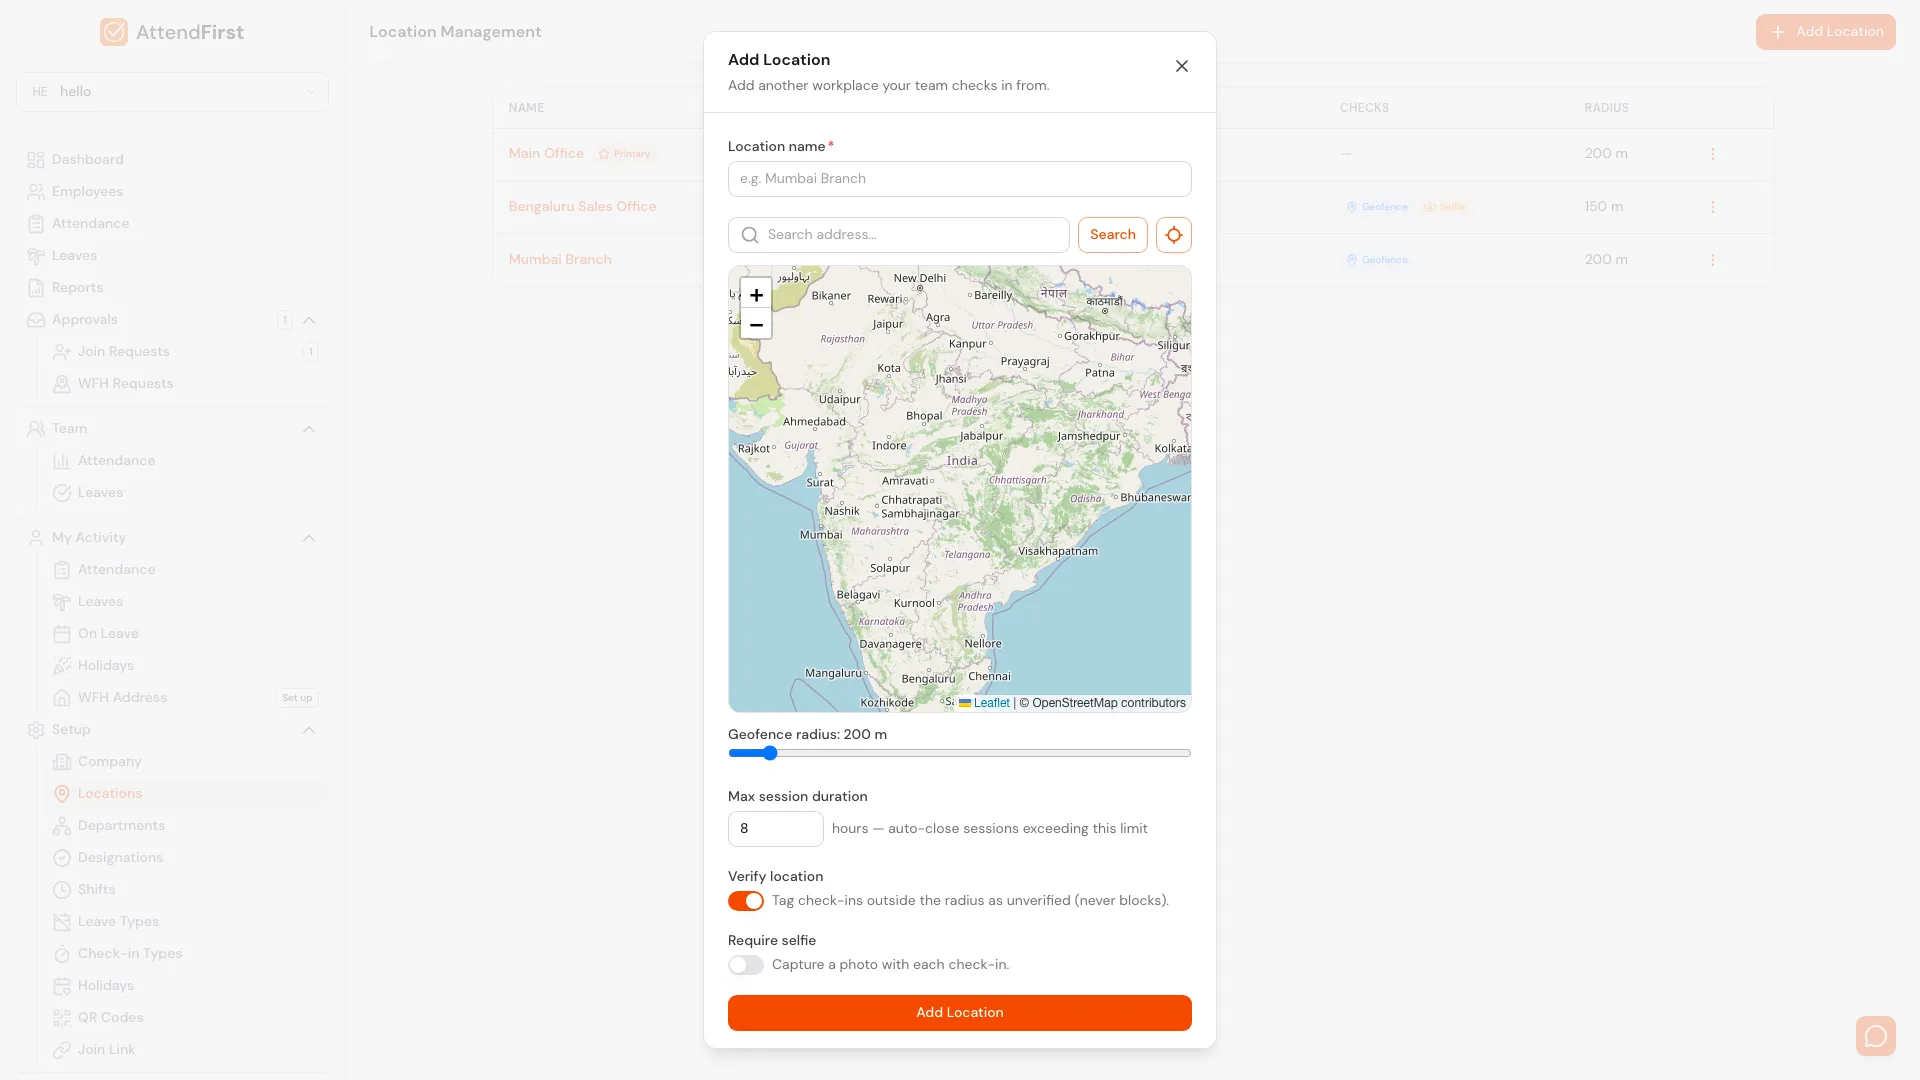Click the search magnifier icon in address field
The height and width of the screenshot is (1080, 1920).
pyautogui.click(x=750, y=235)
